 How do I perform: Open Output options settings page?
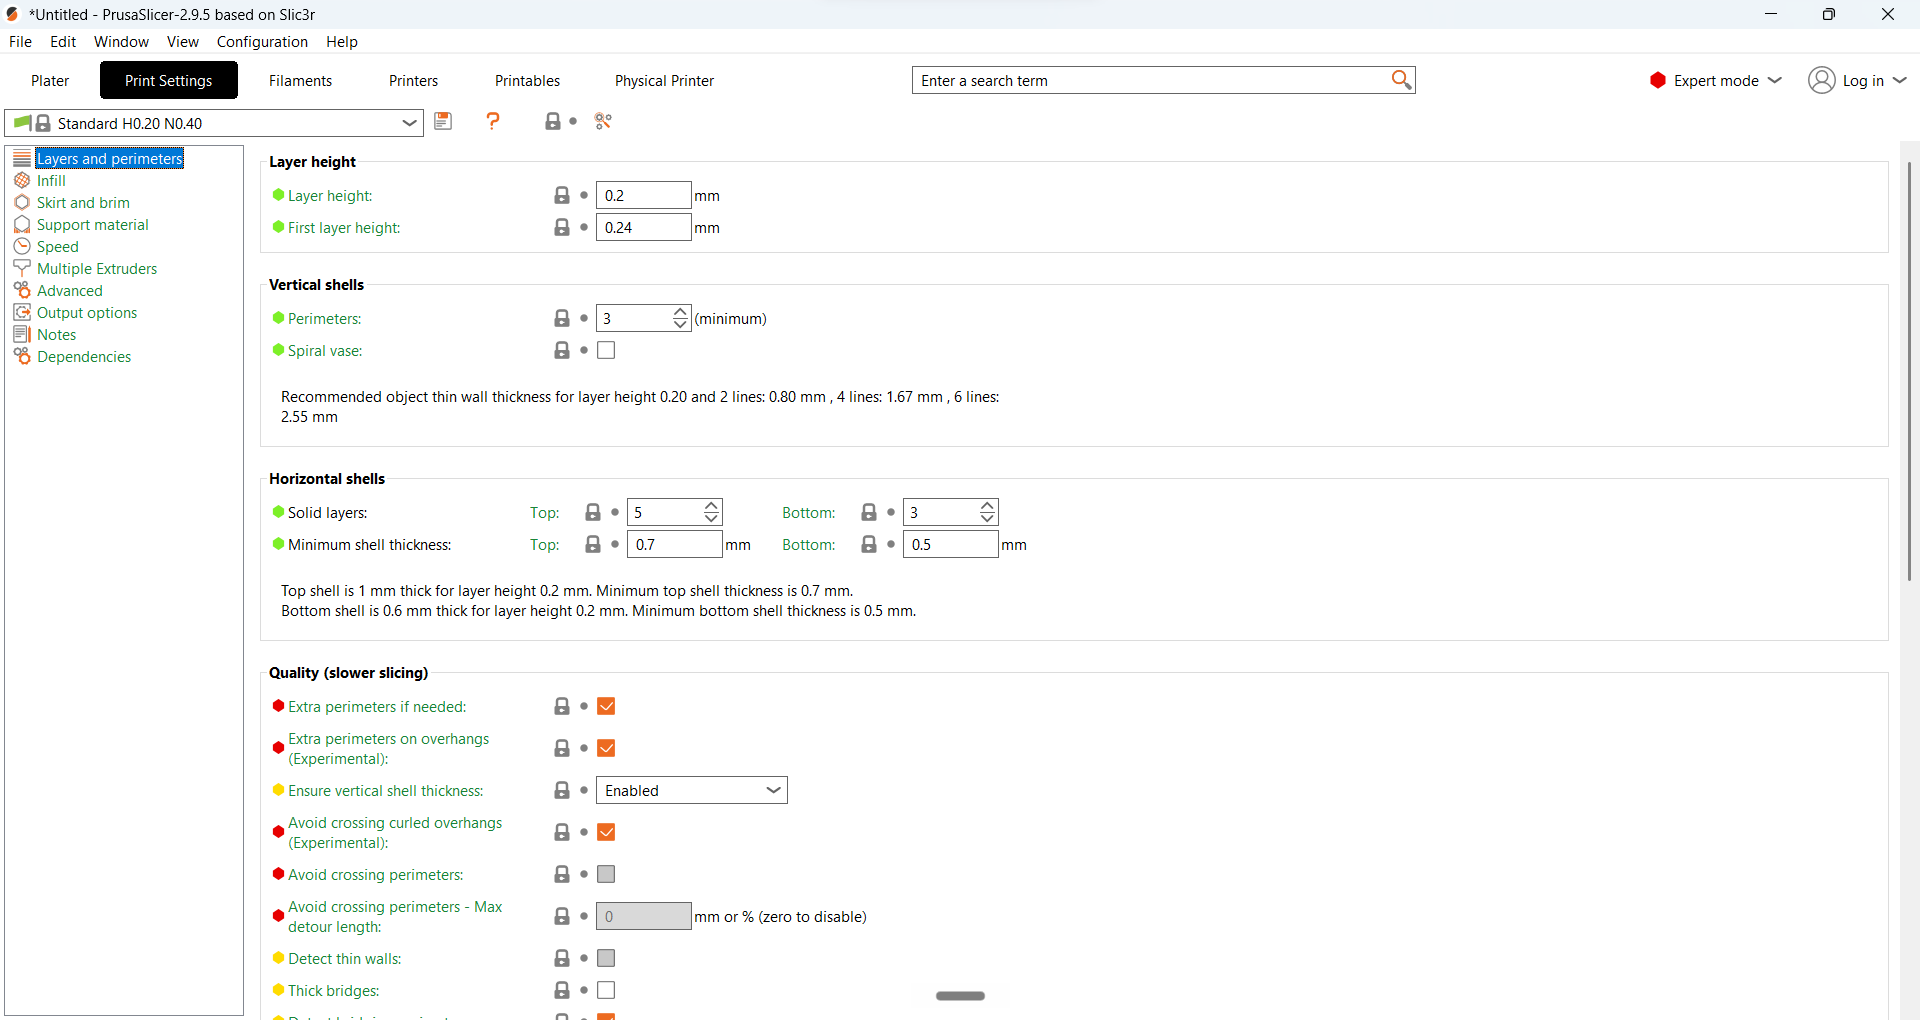coord(87,312)
